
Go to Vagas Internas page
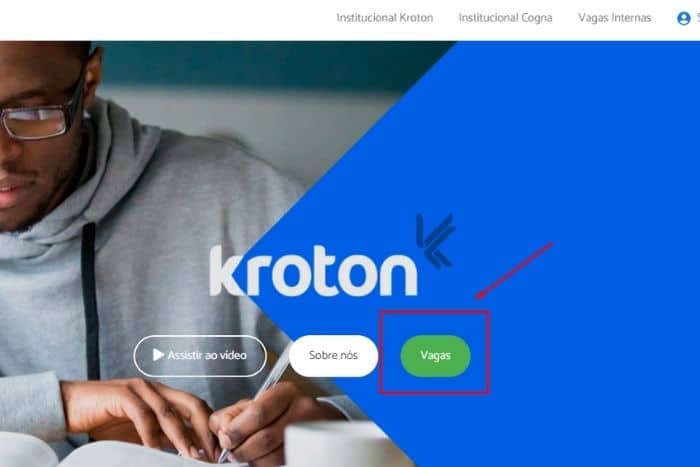click(x=614, y=18)
